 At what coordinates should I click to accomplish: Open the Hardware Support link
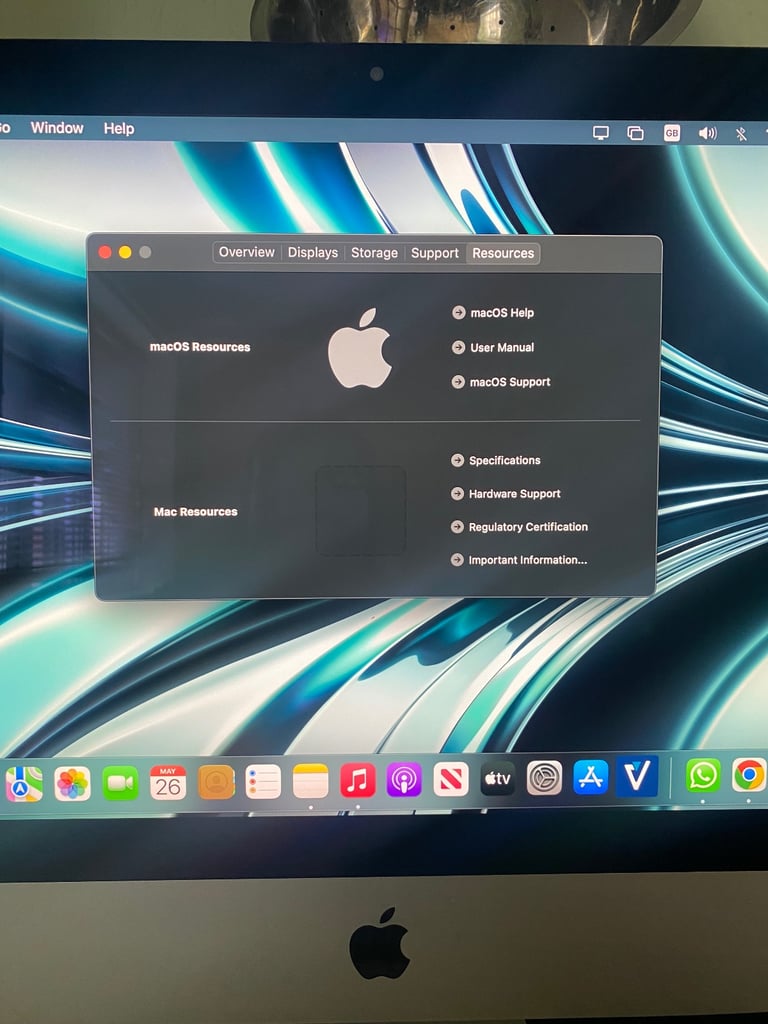tap(515, 494)
